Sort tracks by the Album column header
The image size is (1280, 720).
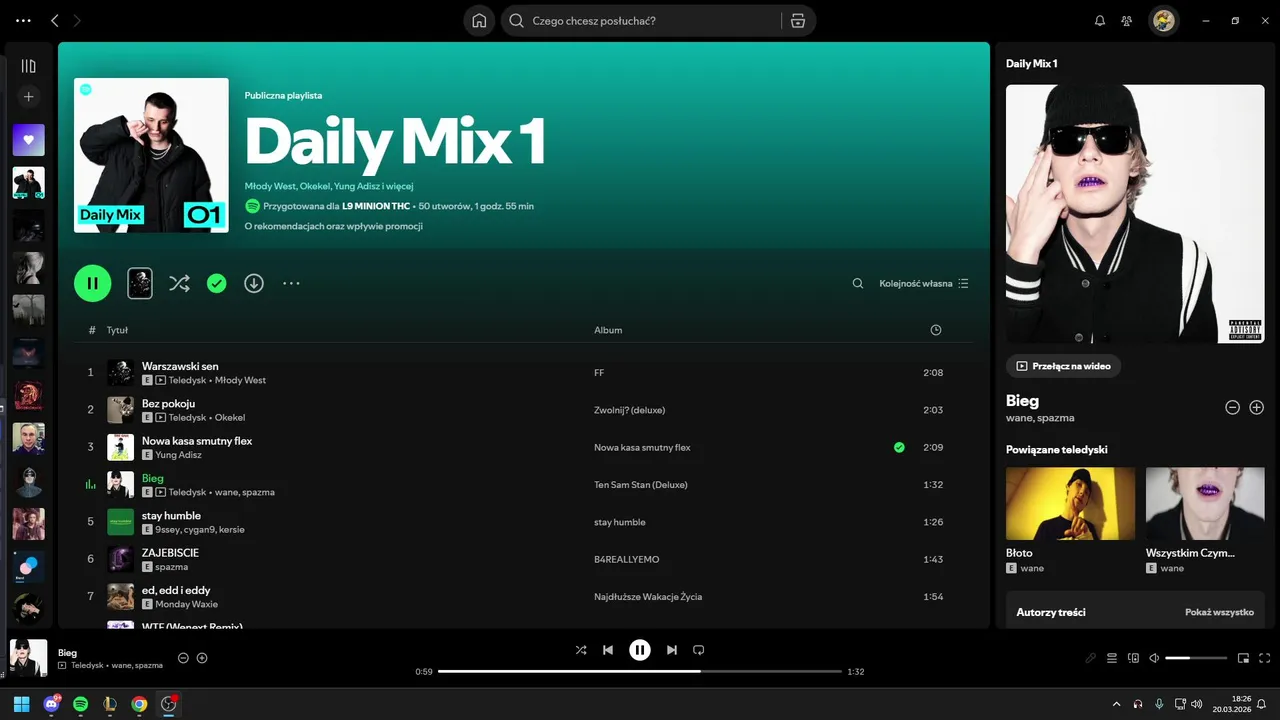[608, 330]
